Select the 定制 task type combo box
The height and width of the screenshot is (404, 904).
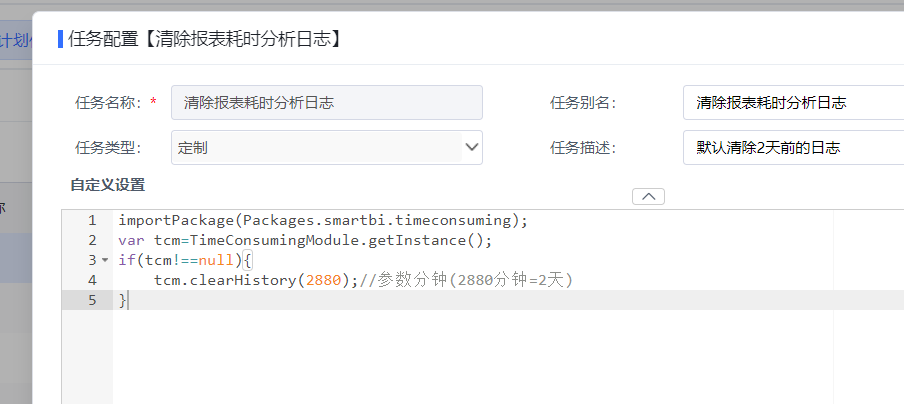(326, 148)
